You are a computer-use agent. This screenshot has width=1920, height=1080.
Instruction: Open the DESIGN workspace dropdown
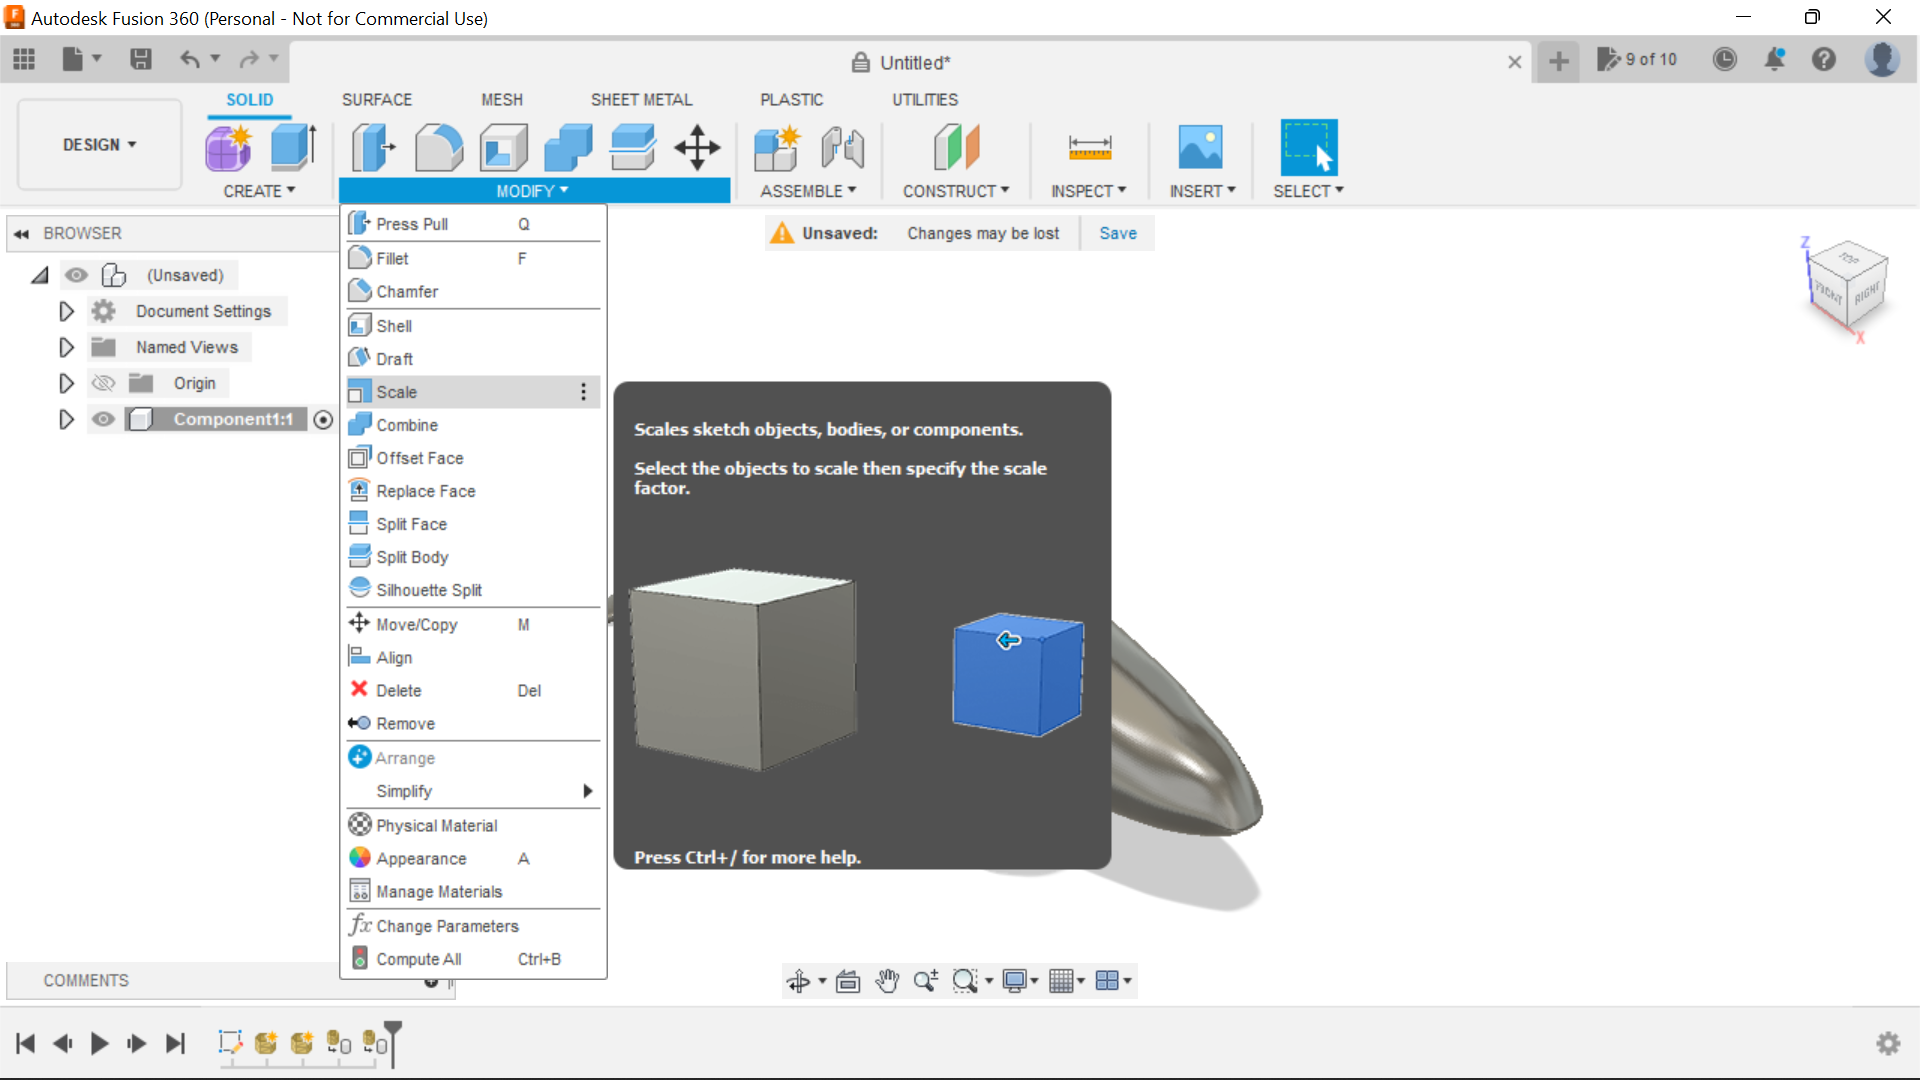coord(97,144)
